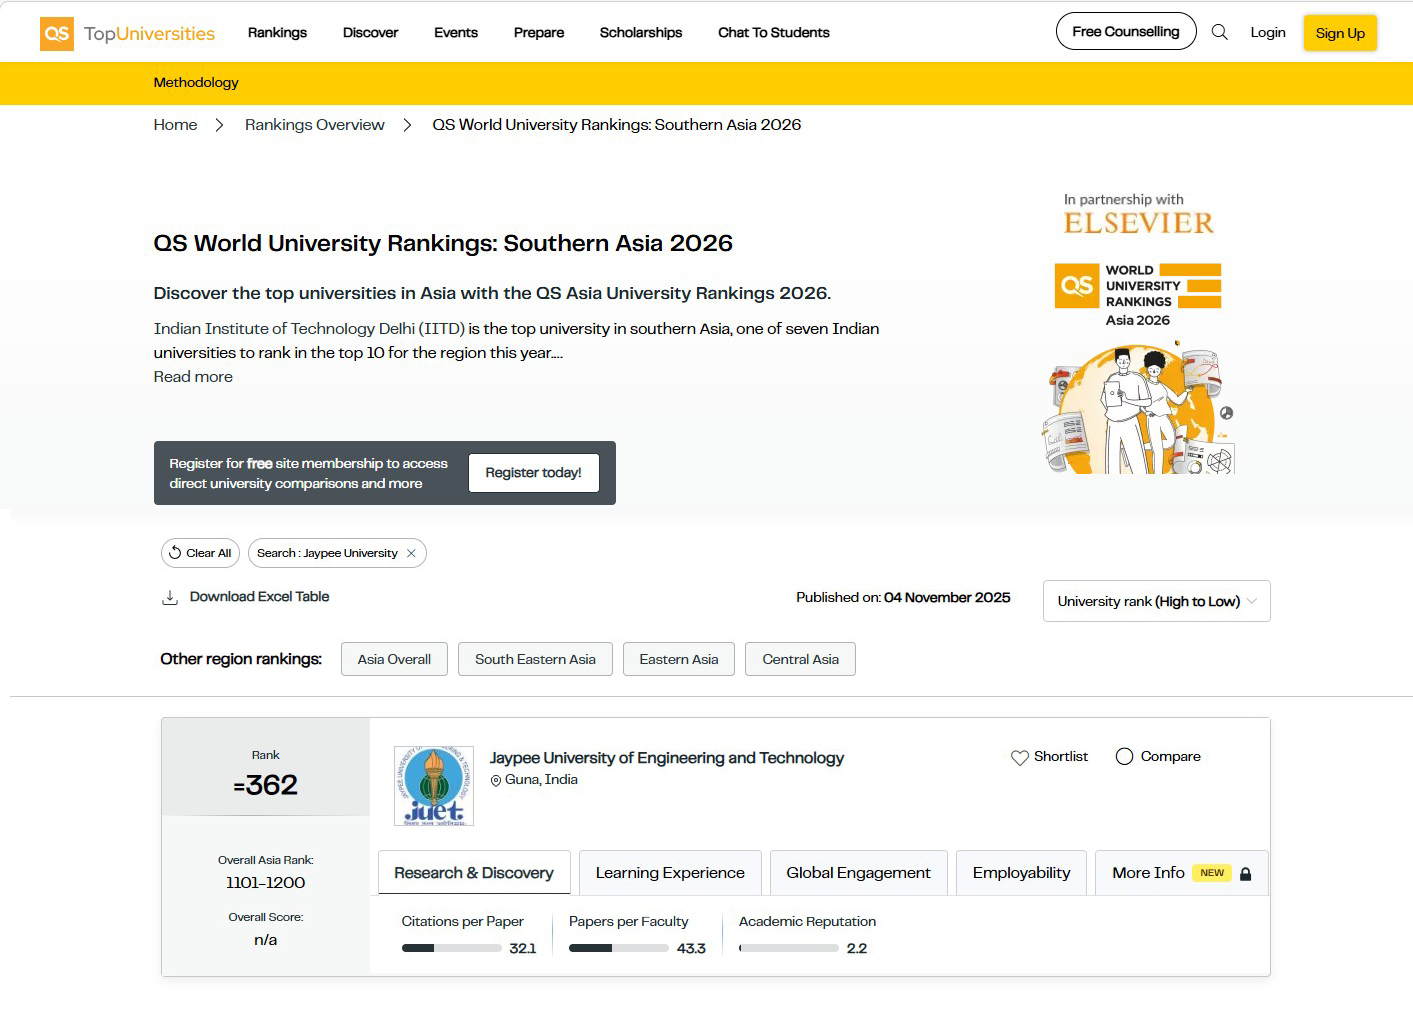Viewport: 1413px width, 1026px height.
Task: Click the lock icon on More Info
Action: [x=1245, y=874]
